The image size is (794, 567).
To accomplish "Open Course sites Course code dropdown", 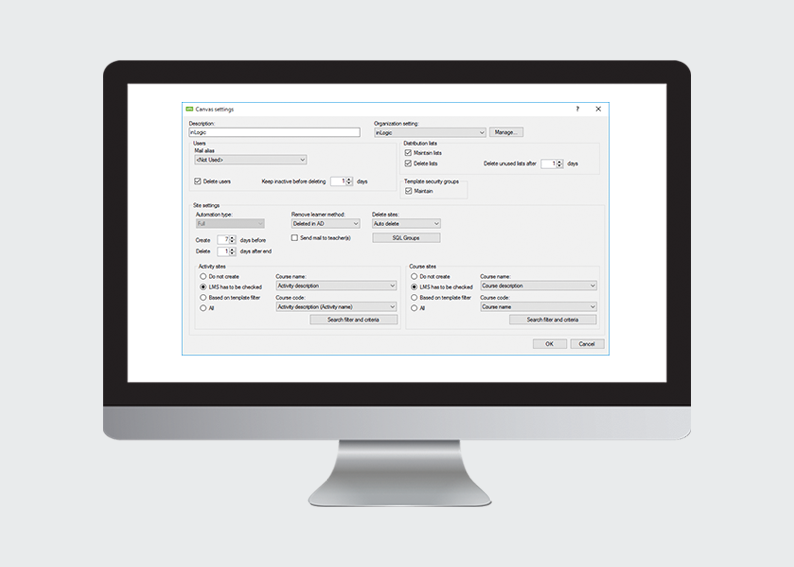I will point(538,307).
